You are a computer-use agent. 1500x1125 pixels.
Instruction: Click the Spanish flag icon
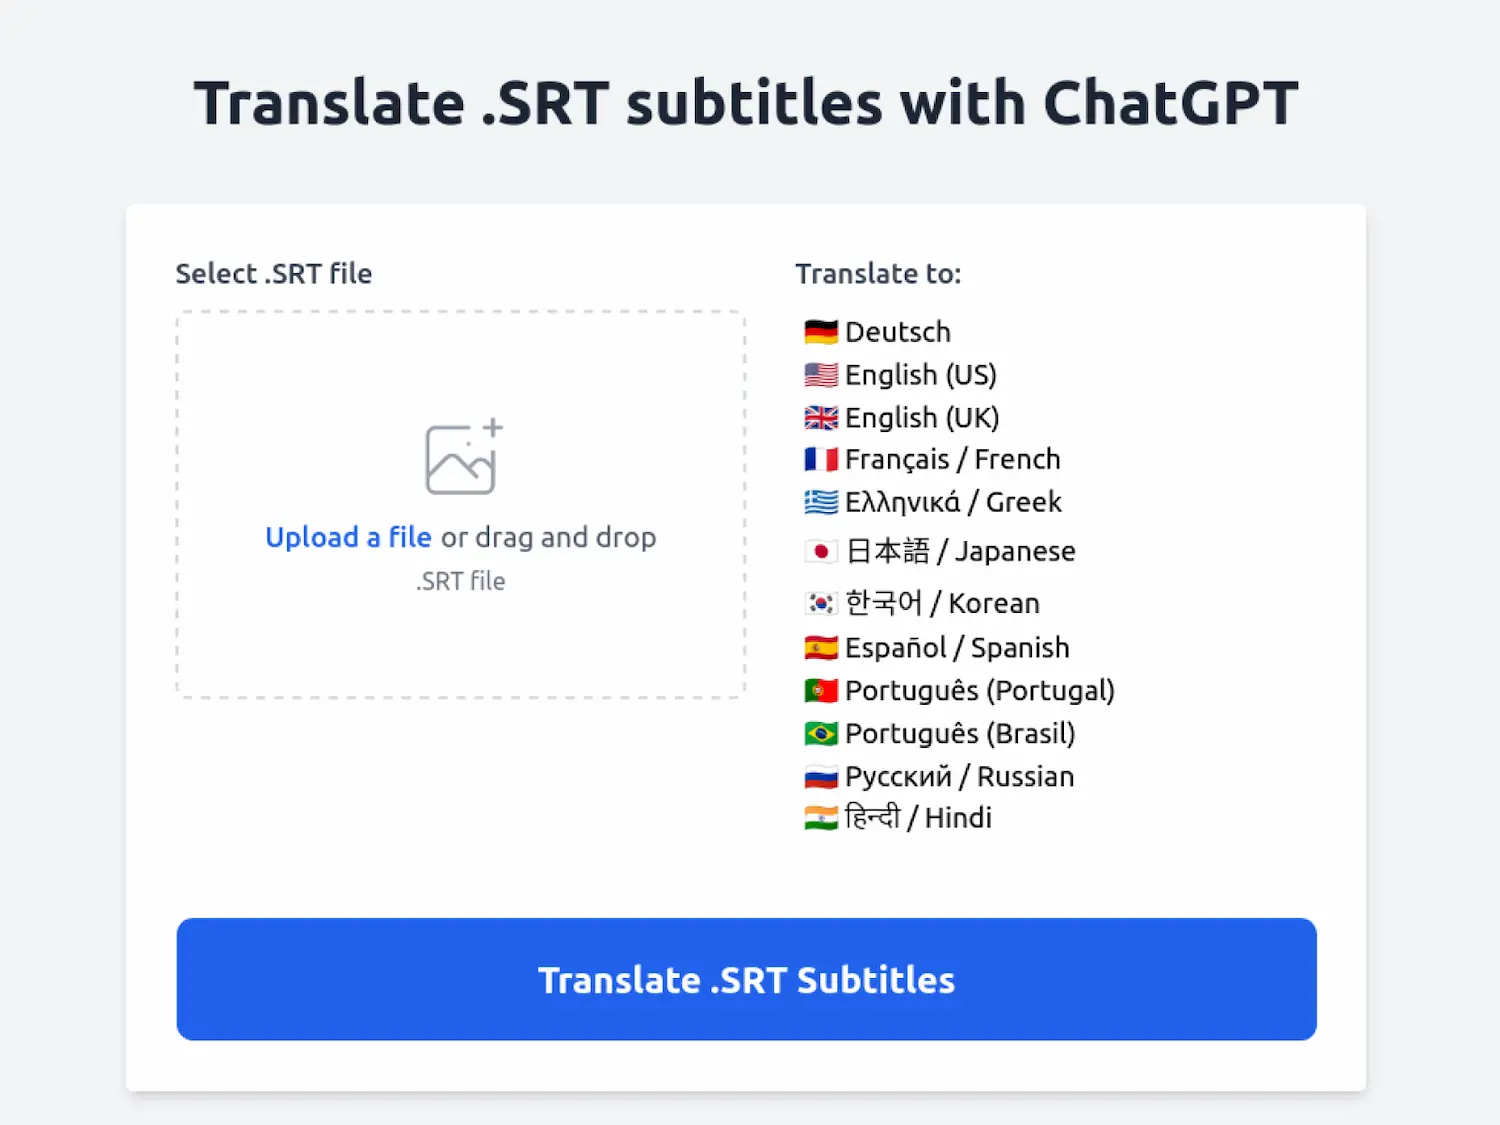pyautogui.click(x=821, y=647)
